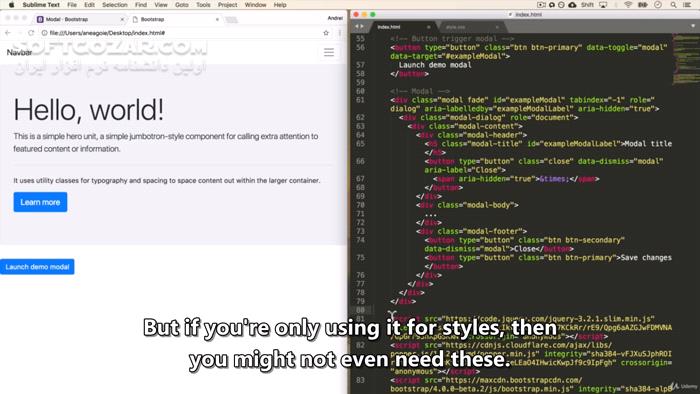700x394 pixels.
Task: Reload the page in the browser
Action: pyautogui.click(x=31, y=33)
